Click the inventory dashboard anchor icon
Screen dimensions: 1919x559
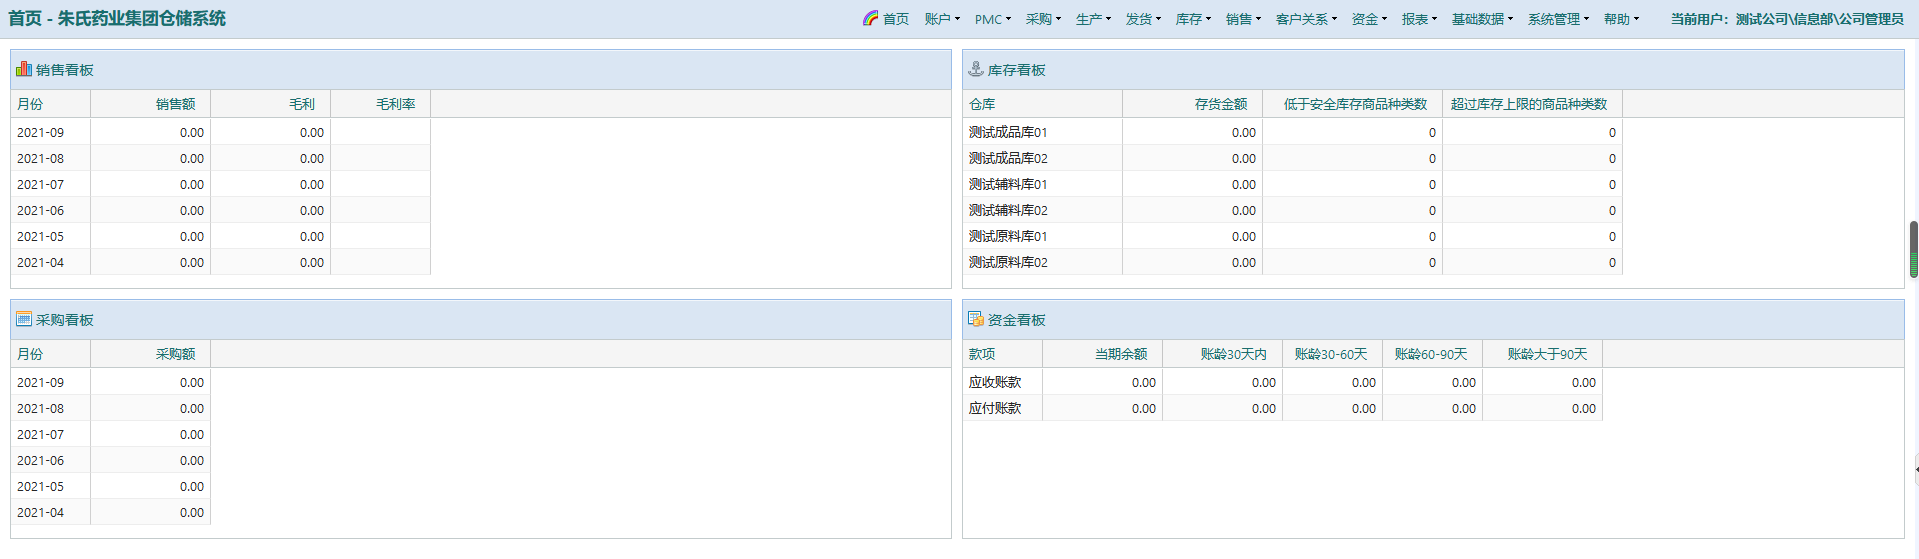click(975, 69)
